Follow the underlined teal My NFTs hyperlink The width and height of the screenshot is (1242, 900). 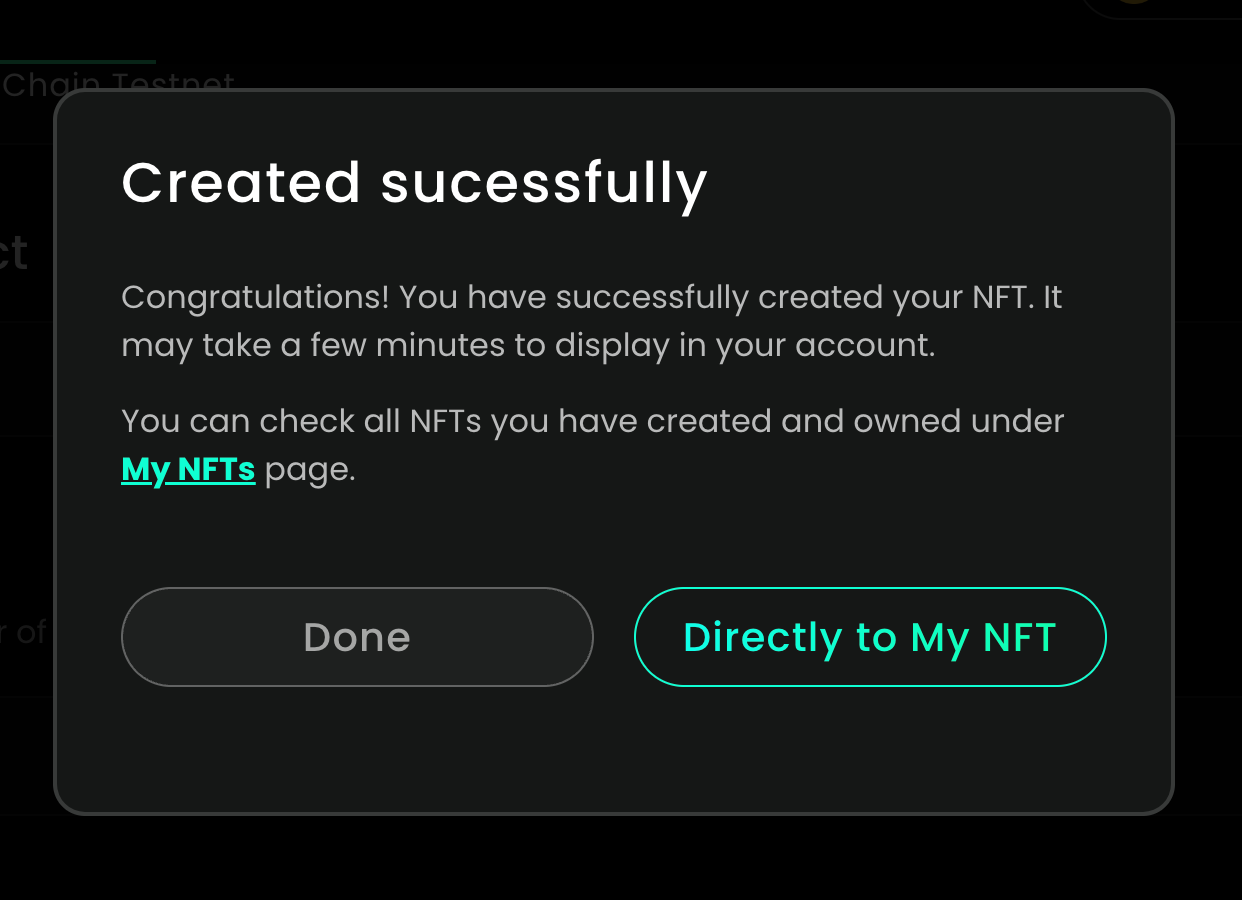pyautogui.click(x=188, y=469)
